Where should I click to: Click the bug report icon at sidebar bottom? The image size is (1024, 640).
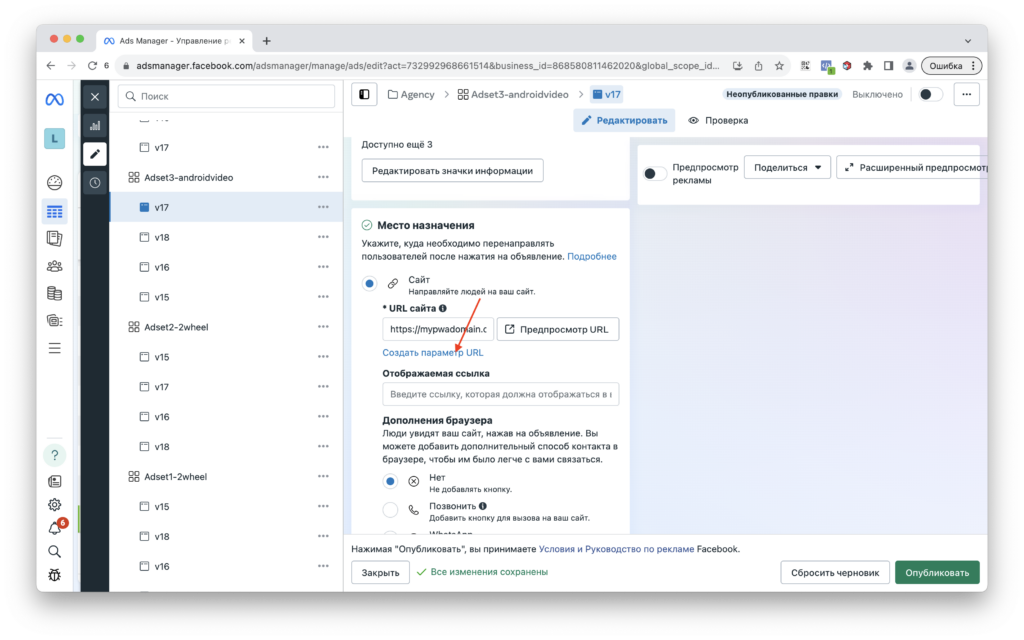[54, 575]
